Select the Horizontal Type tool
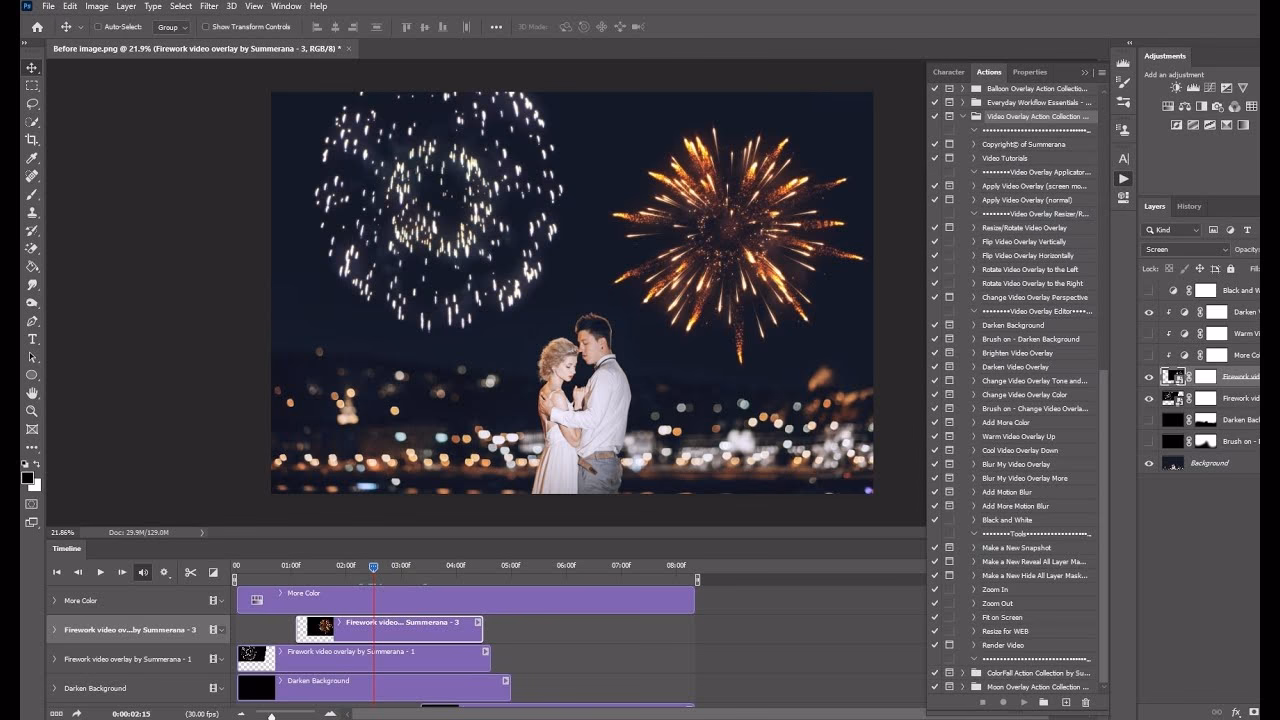Image resolution: width=1280 pixels, height=720 pixels. 32,339
